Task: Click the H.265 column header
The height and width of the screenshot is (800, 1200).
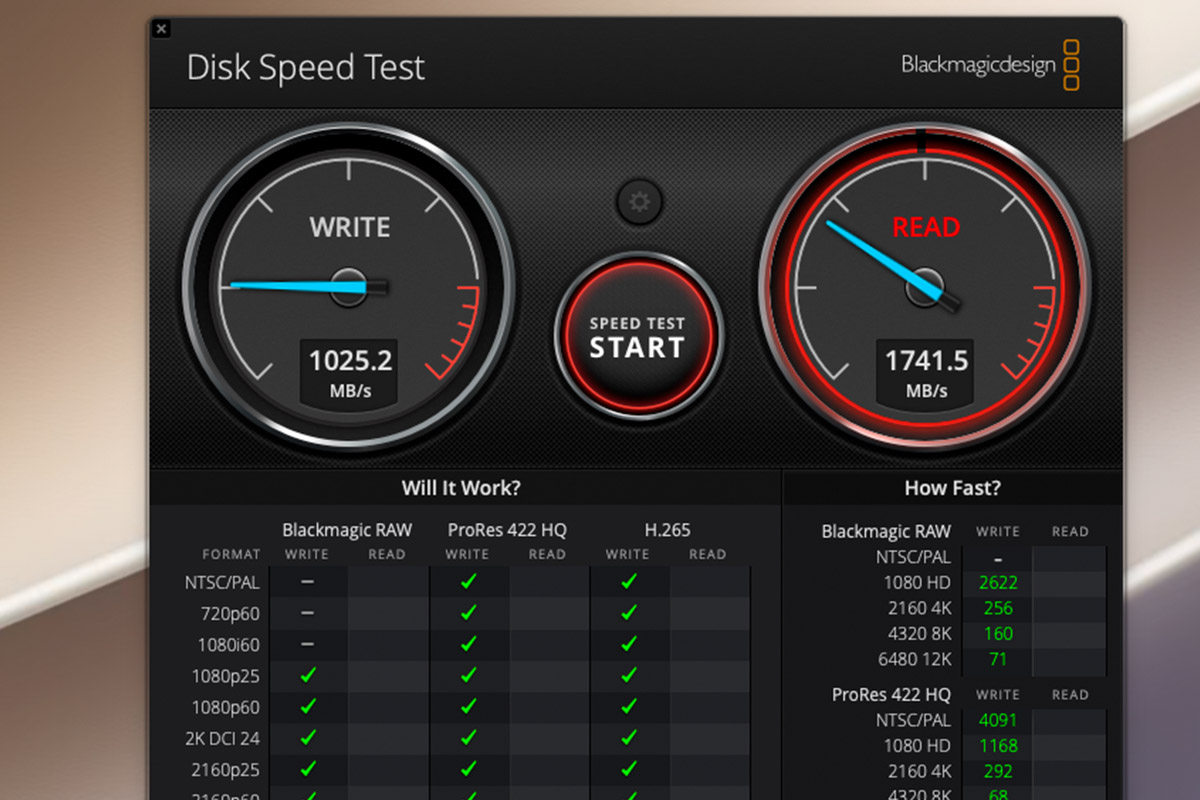Action: [668, 530]
